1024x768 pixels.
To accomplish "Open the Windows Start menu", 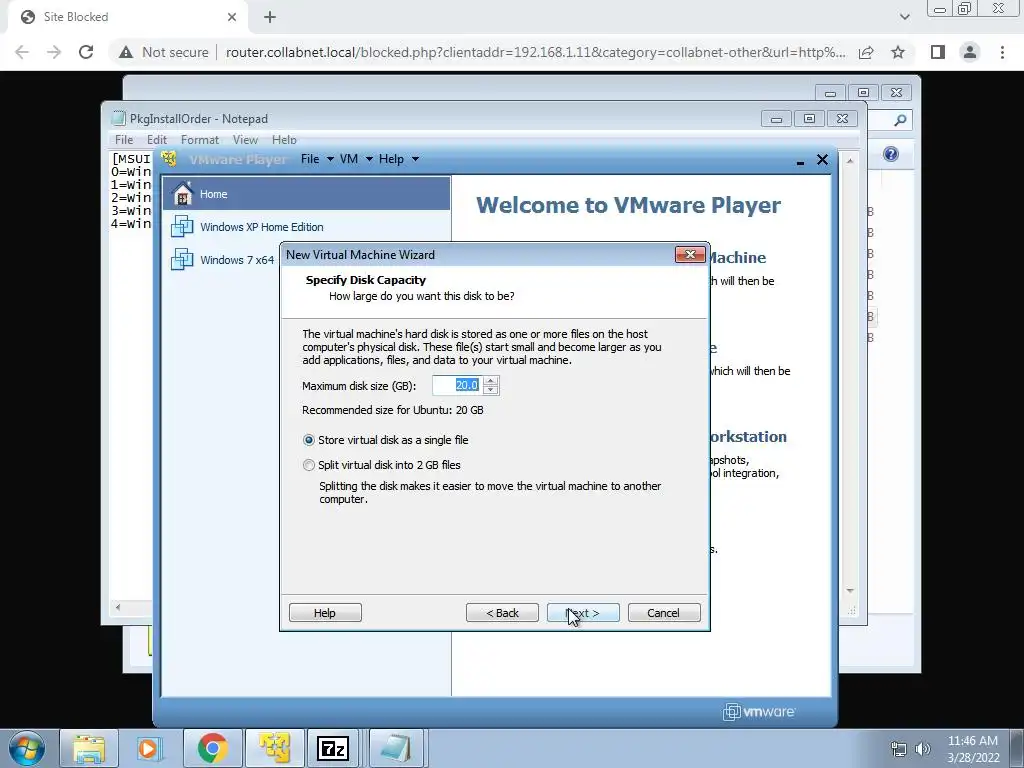I will click(27, 748).
